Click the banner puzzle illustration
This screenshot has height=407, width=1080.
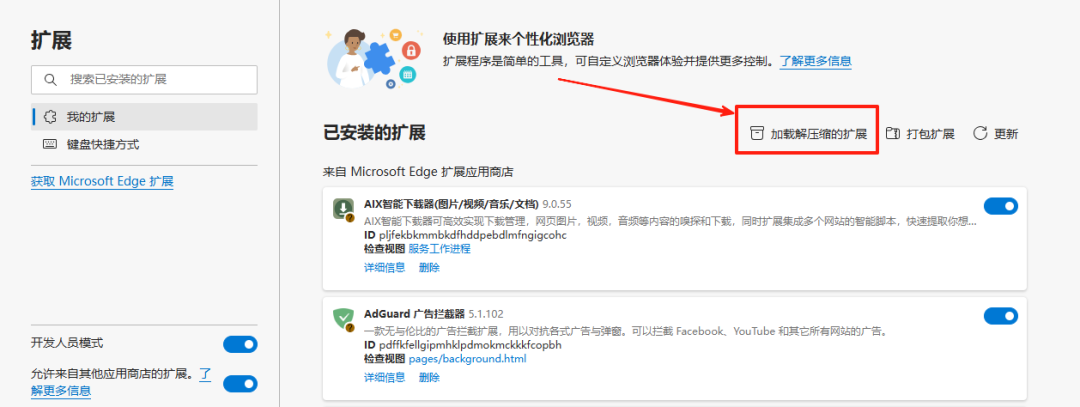pyautogui.click(x=372, y=58)
